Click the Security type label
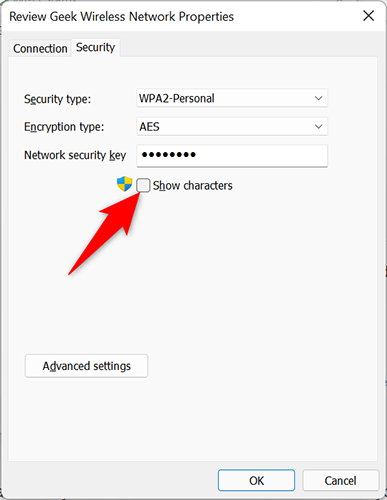This screenshot has height=500, width=387. point(57,99)
